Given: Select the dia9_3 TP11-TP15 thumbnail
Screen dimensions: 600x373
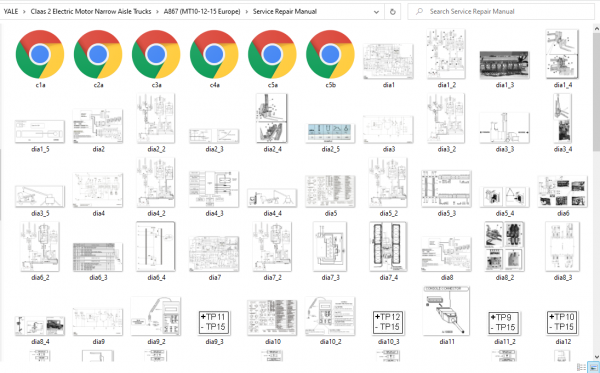Looking at the screenshot, I should pos(214,323).
